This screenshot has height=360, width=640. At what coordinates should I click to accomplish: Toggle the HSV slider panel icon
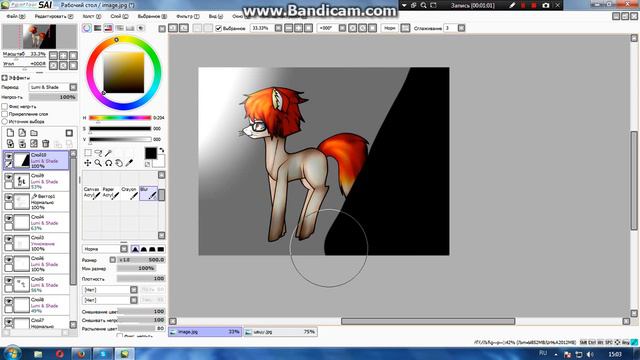coord(108,28)
